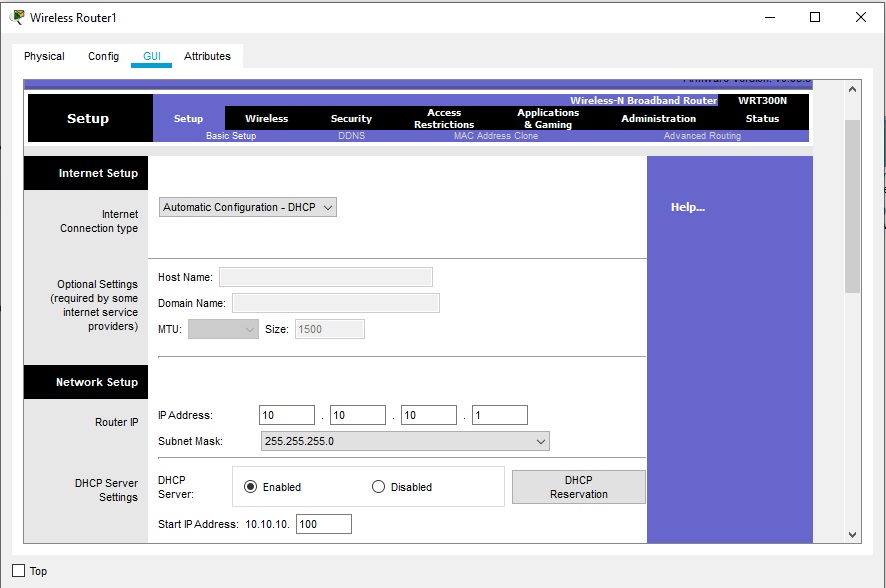Screen dimensions: 886x588
Task: Click the Help... link
Action: pos(688,207)
